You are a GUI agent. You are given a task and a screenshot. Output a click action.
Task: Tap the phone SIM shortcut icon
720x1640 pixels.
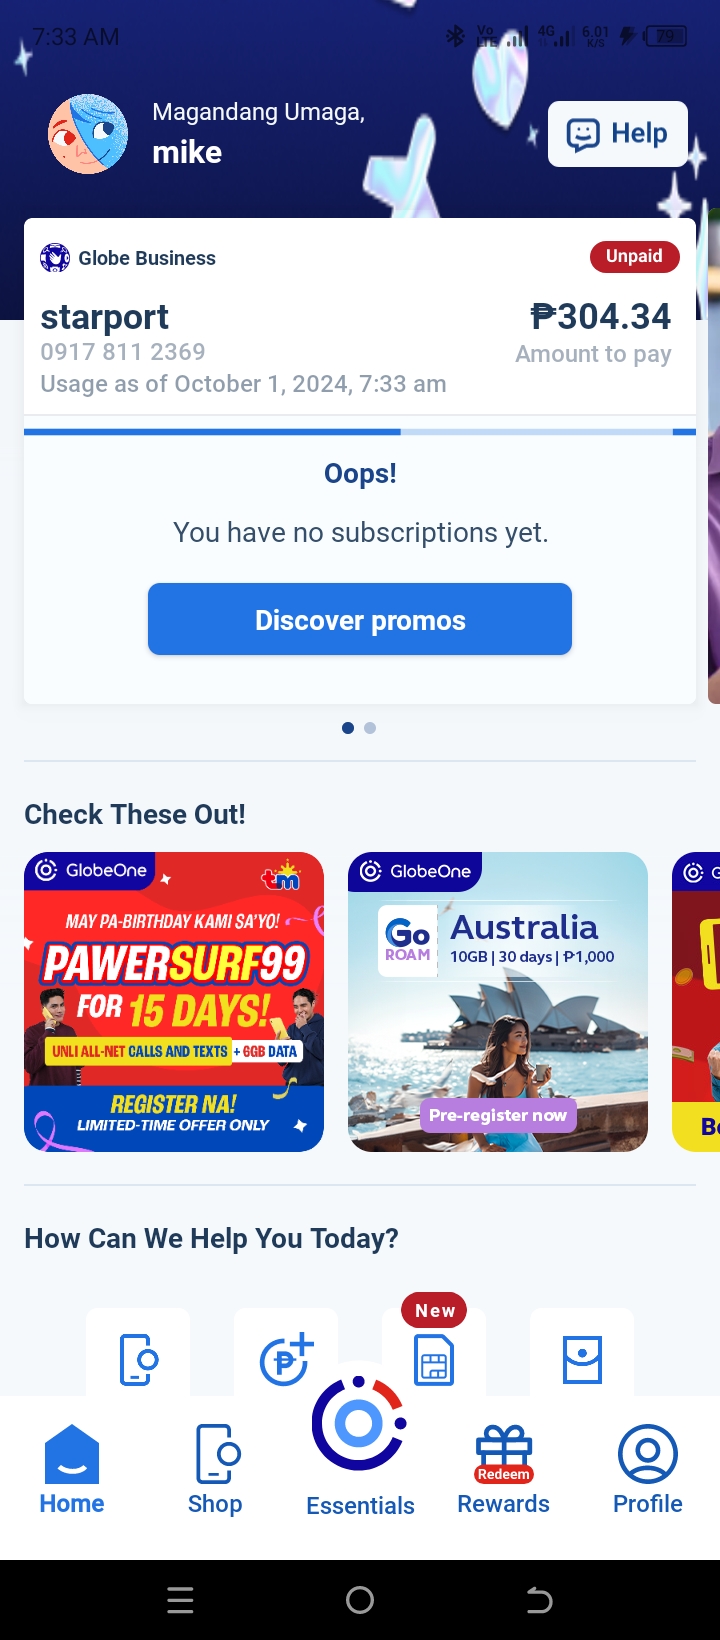pyautogui.click(x=138, y=1359)
